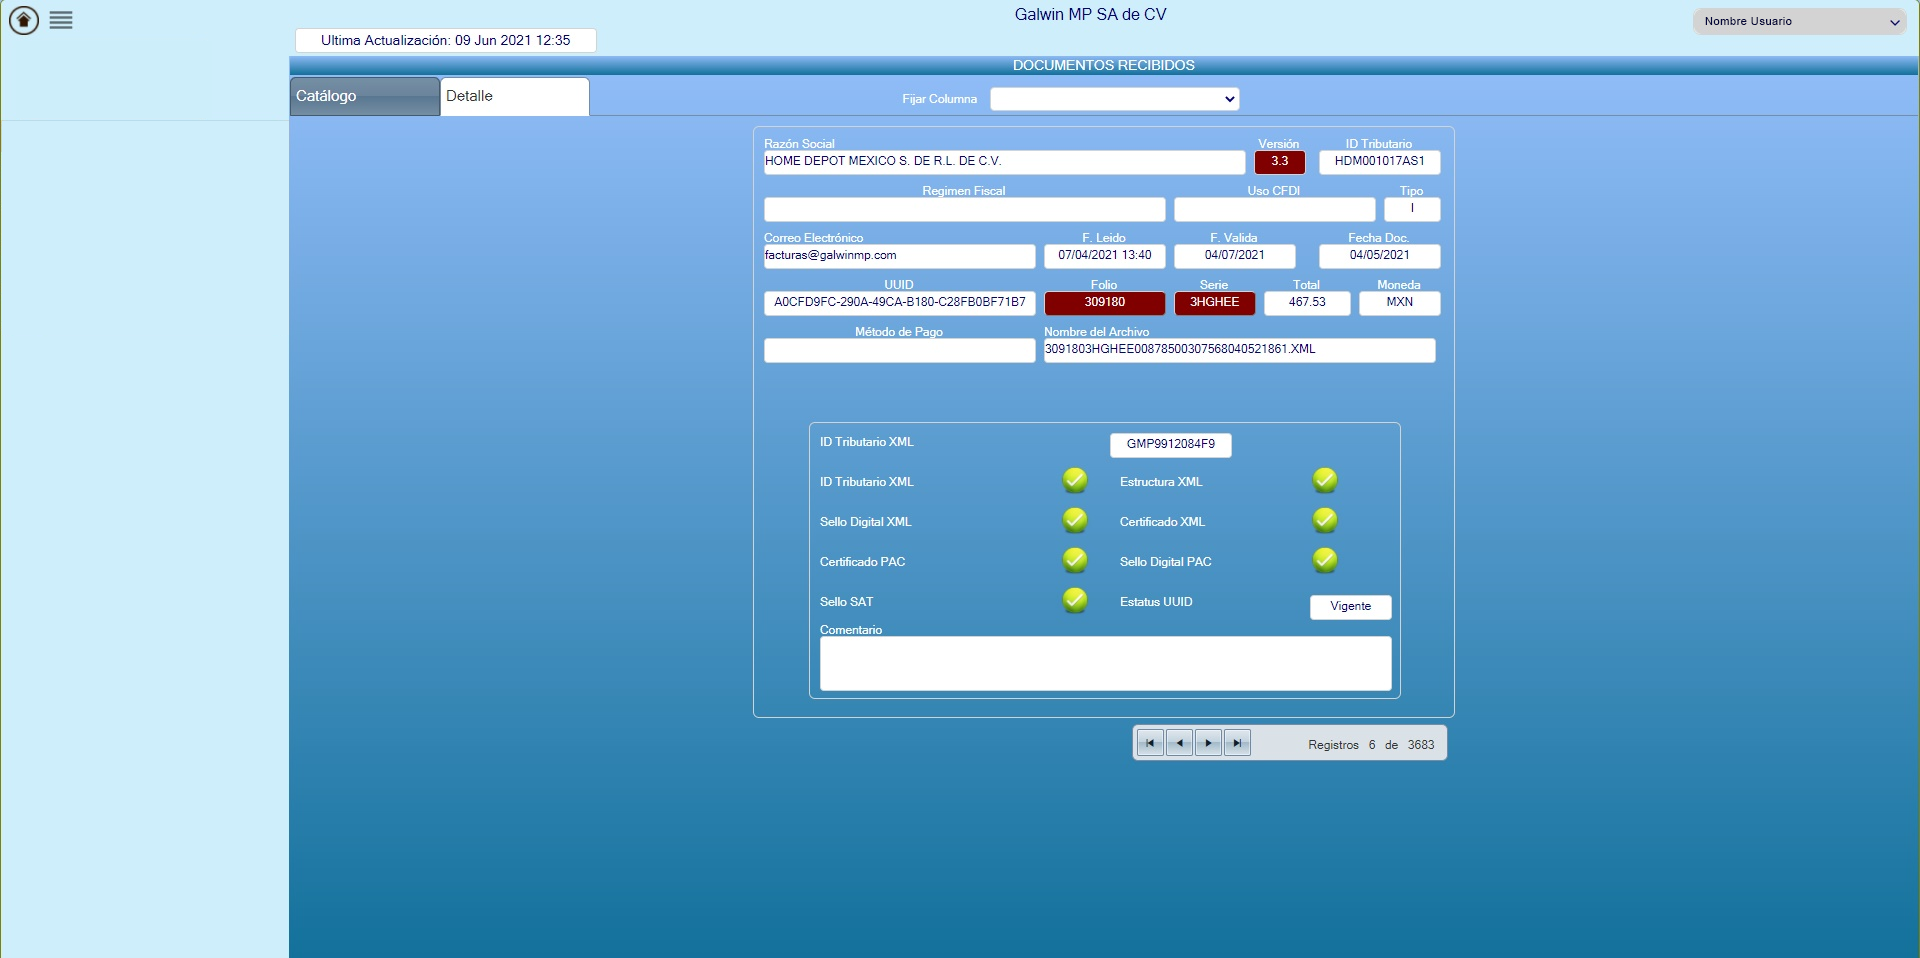Click the F. Valida date field

(x=1234, y=256)
